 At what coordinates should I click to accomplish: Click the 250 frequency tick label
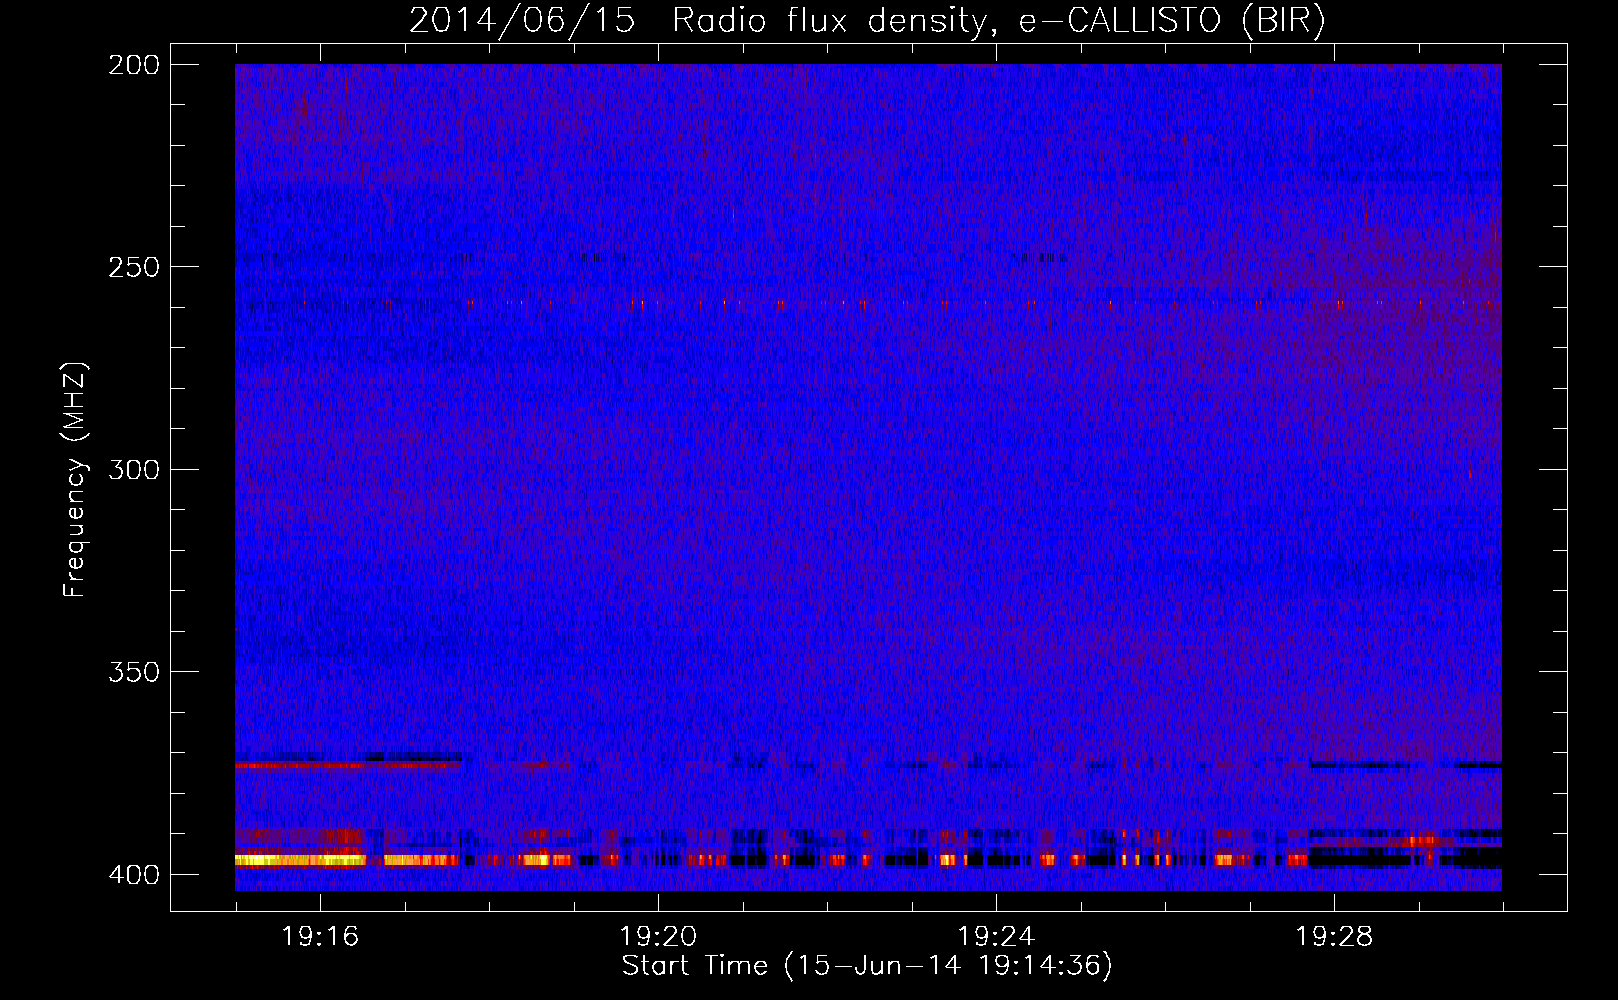pyautogui.click(x=134, y=267)
